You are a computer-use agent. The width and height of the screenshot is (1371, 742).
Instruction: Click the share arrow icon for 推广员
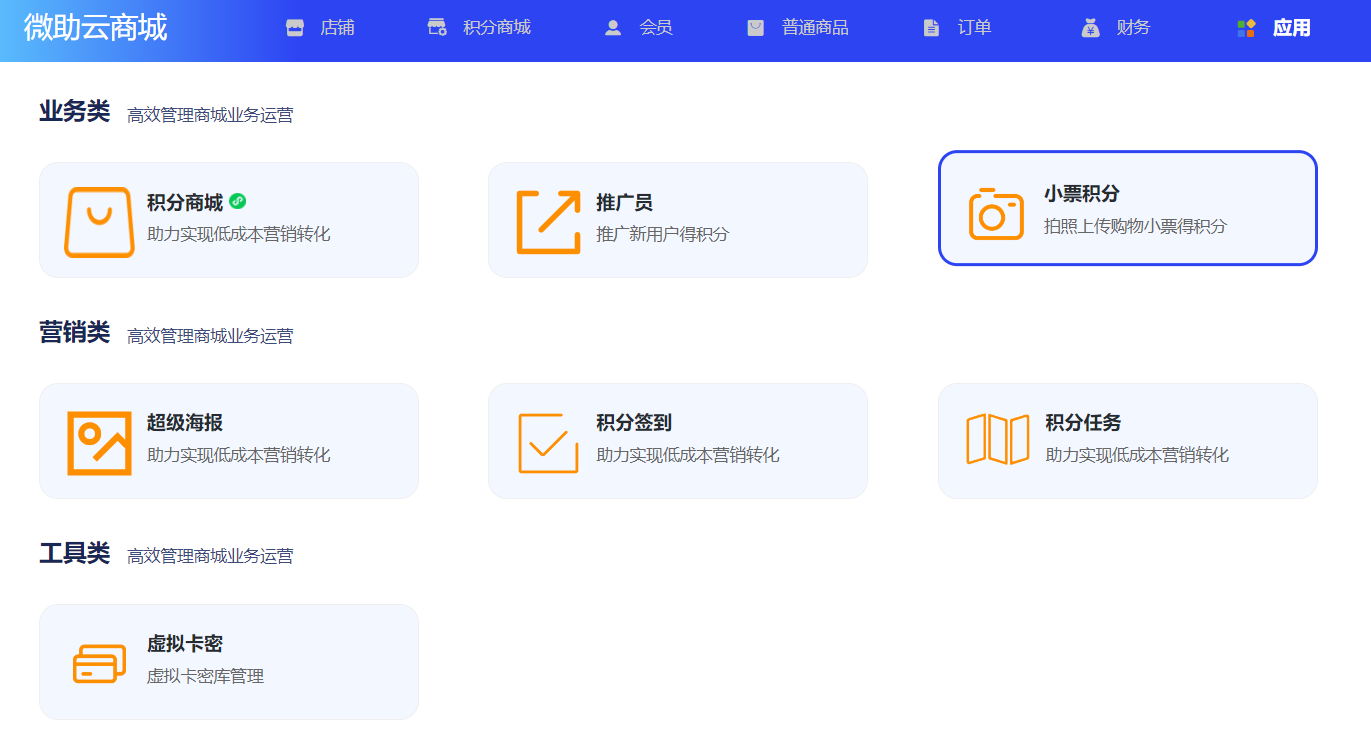(x=548, y=221)
